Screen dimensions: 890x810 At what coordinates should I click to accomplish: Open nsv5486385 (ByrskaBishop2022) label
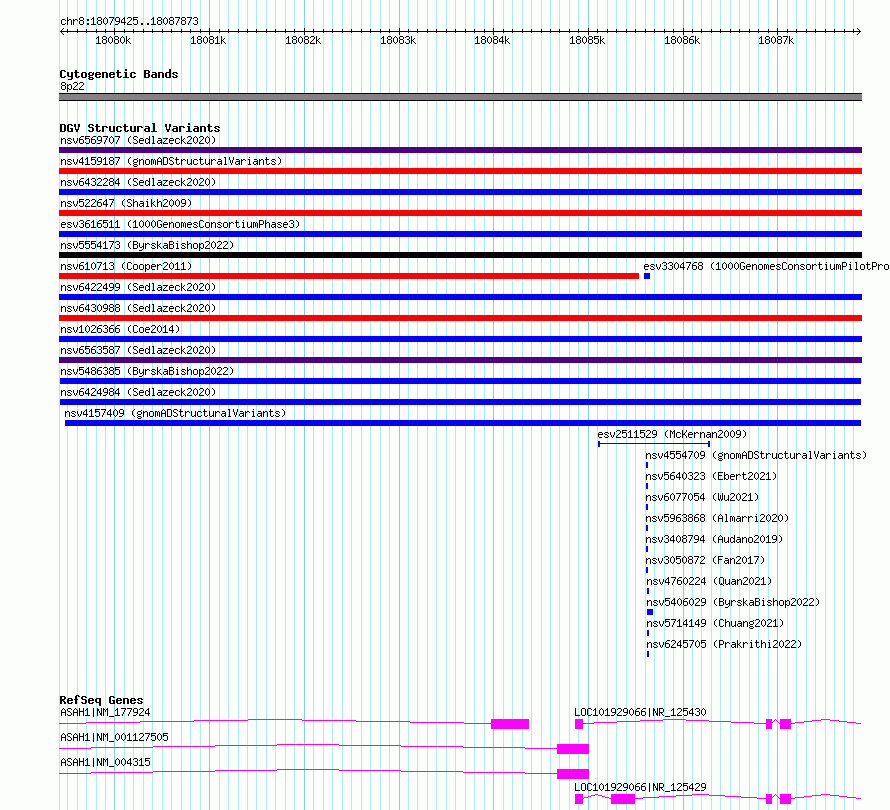tap(147, 371)
